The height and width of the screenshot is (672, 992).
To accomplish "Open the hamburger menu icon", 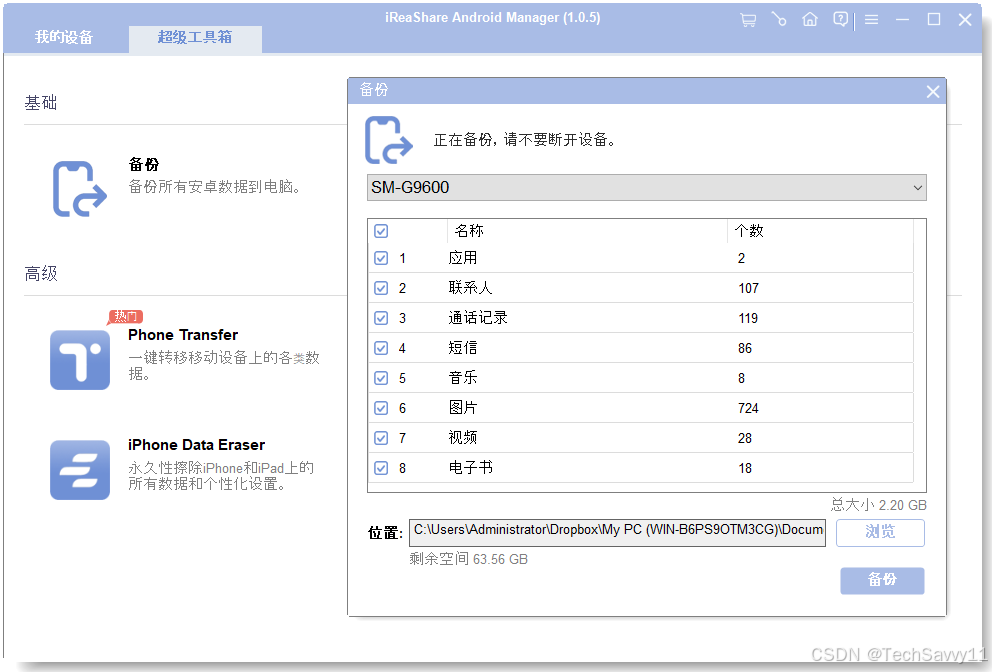I will click(x=871, y=20).
